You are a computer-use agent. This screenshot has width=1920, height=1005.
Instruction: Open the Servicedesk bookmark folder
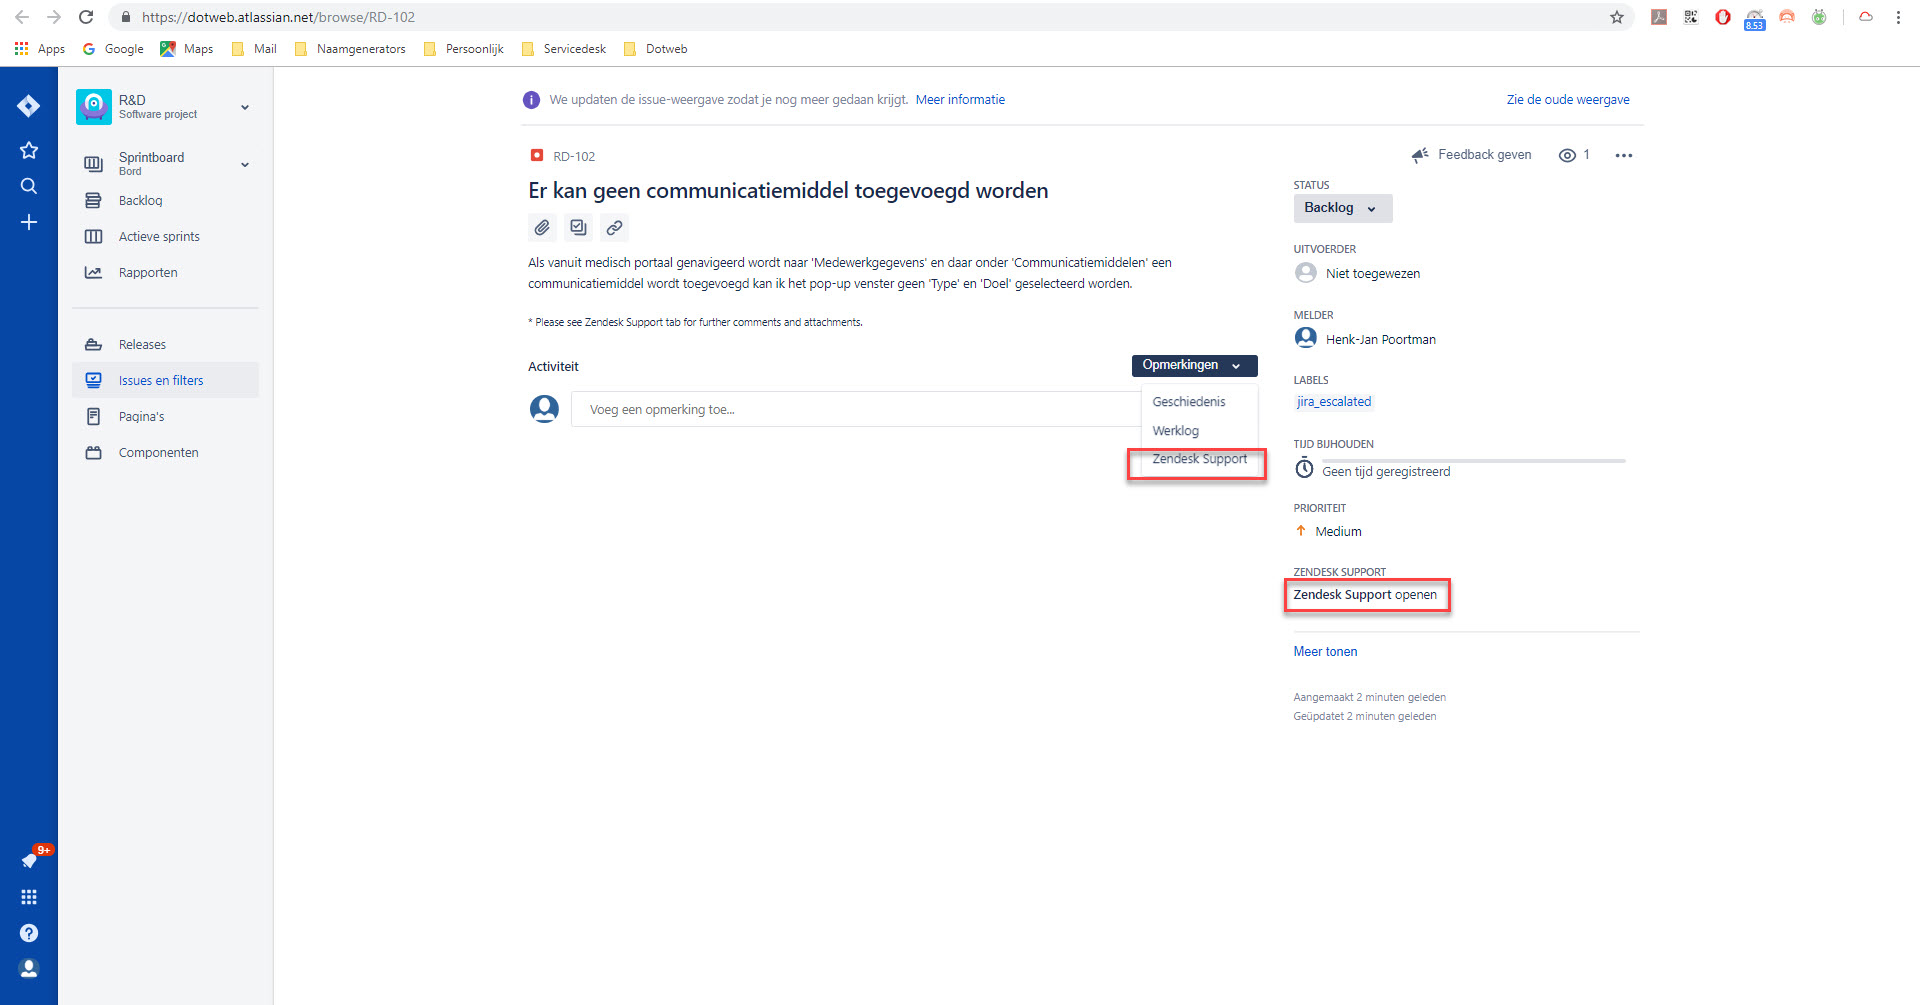click(564, 49)
